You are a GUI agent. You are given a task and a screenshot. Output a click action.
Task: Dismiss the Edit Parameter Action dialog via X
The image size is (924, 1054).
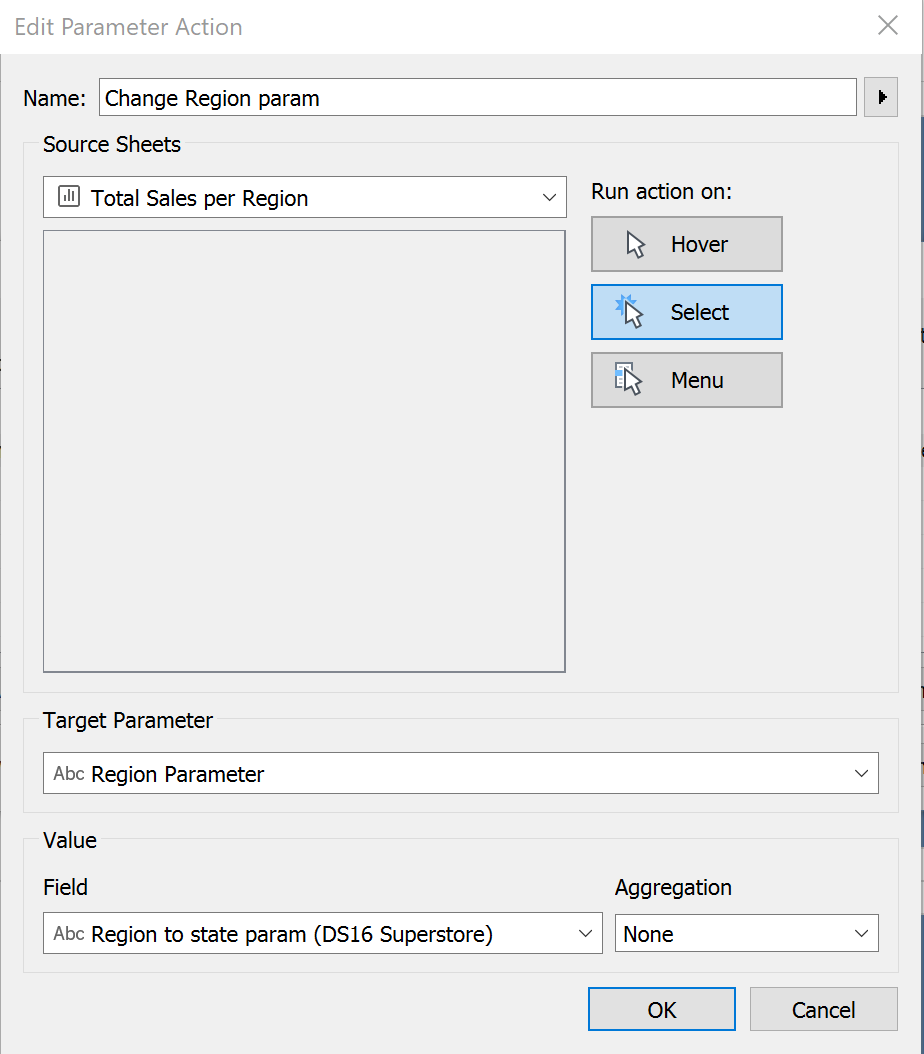click(888, 26)
